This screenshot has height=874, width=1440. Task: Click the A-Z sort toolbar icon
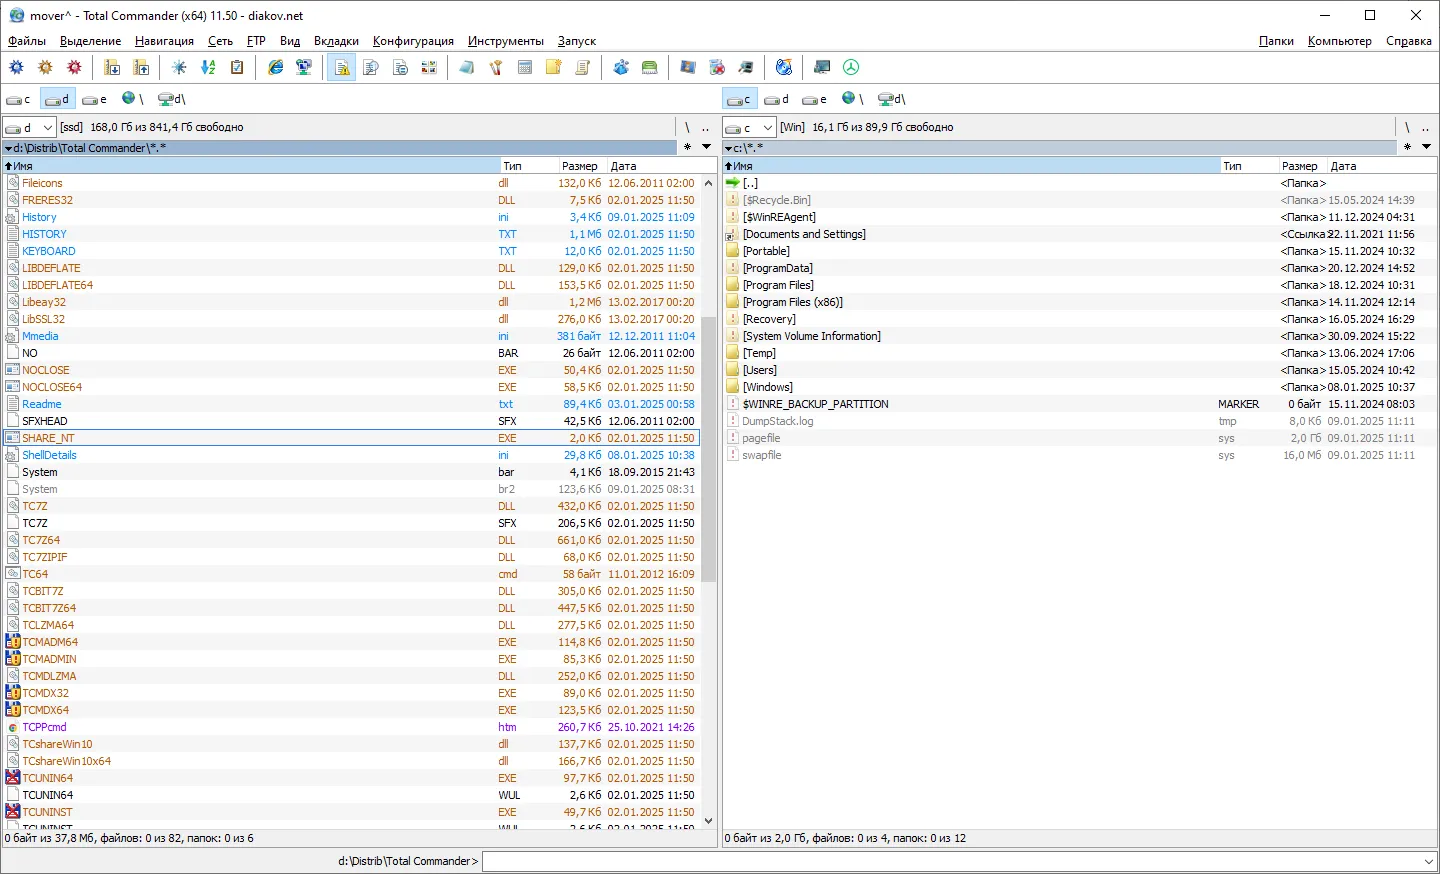point(208,67)
